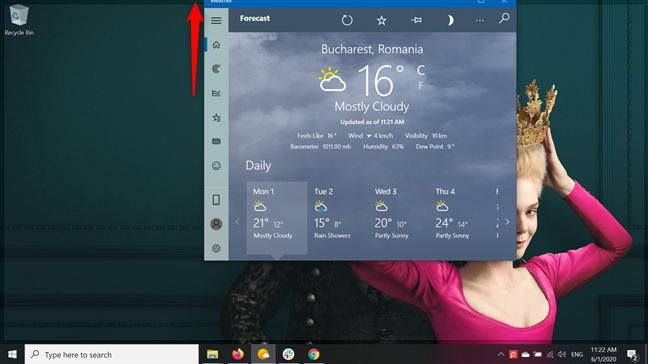Open OneDrive cloud tray icon
This screenshot has height=364, width=648.
[525, 354]
